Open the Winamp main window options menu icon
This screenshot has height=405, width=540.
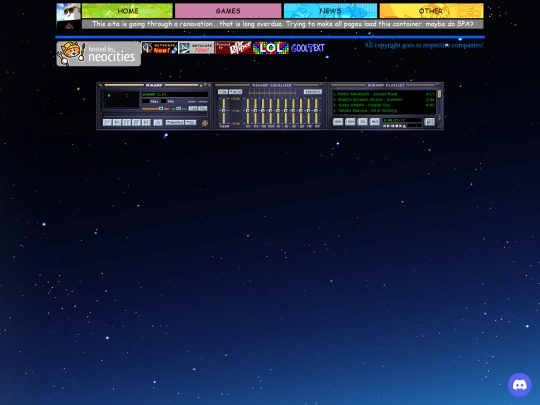click(101, 85)
